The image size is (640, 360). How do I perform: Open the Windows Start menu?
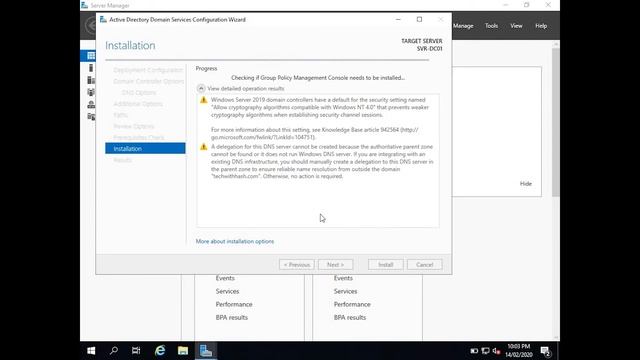click(x=91, y=351)
